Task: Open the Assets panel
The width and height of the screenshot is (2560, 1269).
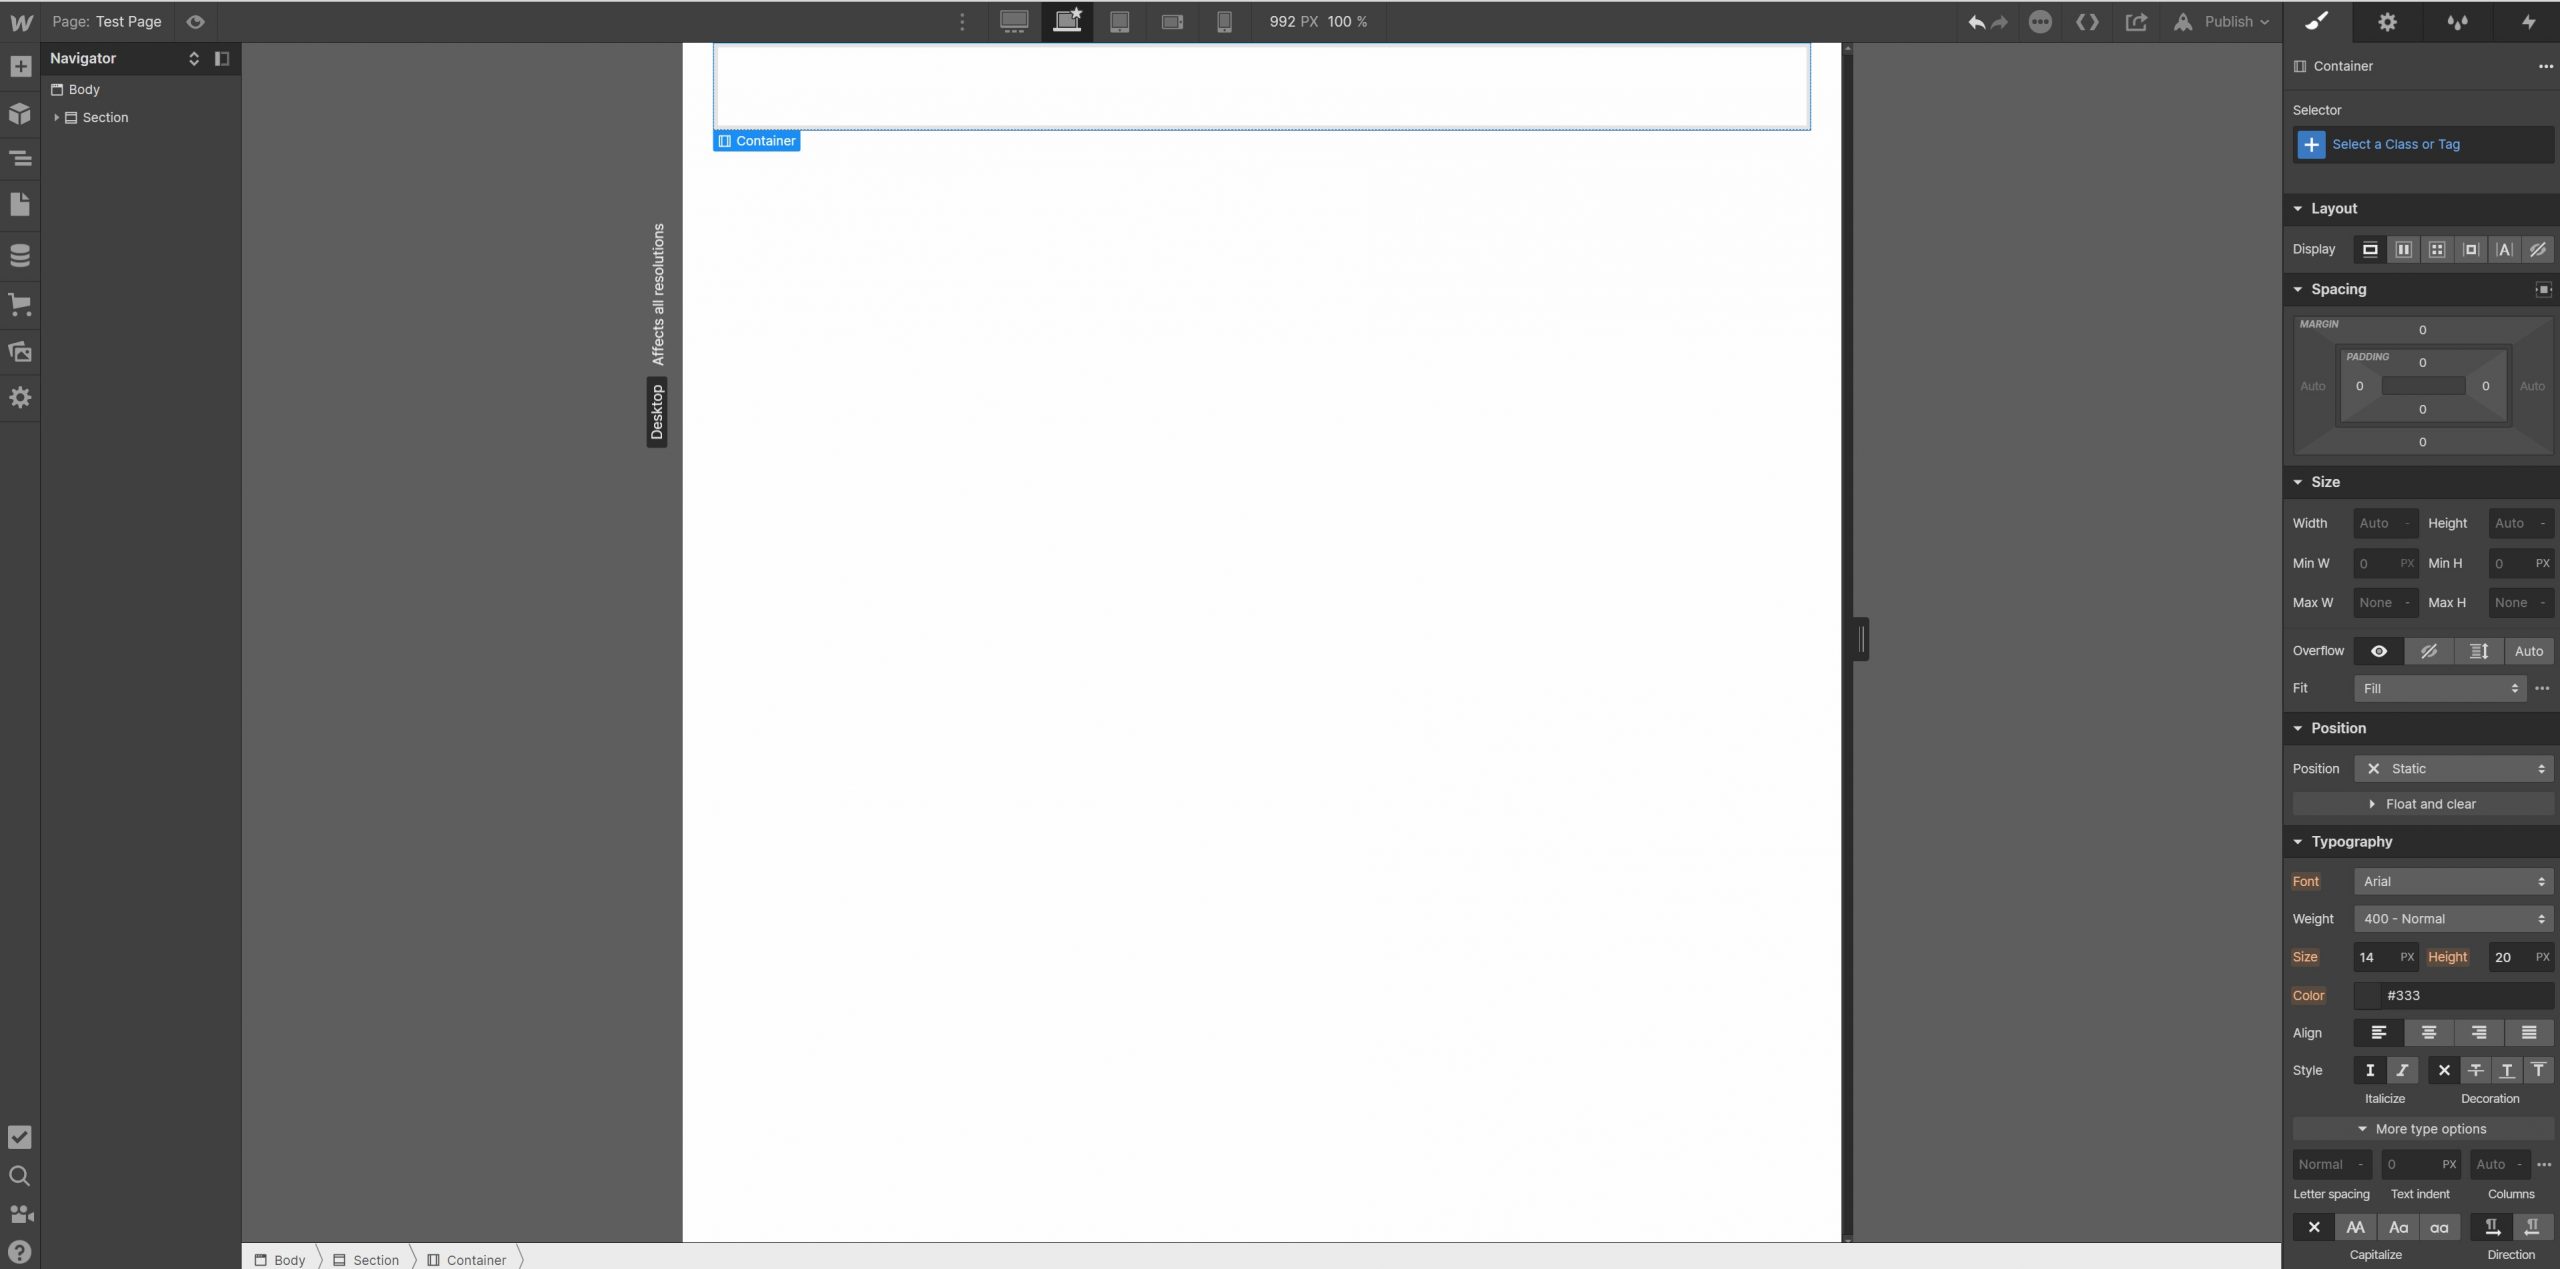Action: click(20, 351)
